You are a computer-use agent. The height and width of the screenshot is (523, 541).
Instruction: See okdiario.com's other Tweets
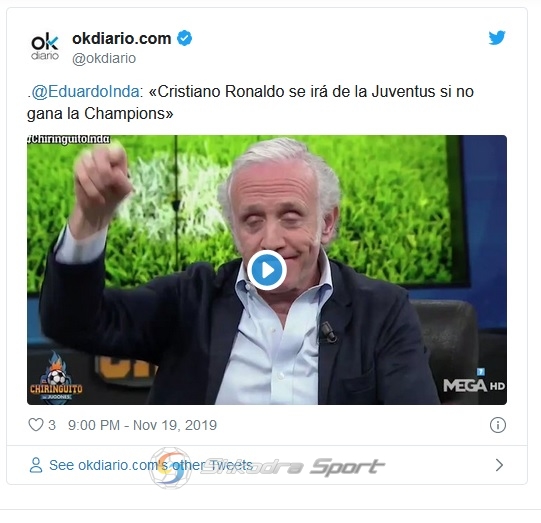pyautogui.click(x=151, y=465)
